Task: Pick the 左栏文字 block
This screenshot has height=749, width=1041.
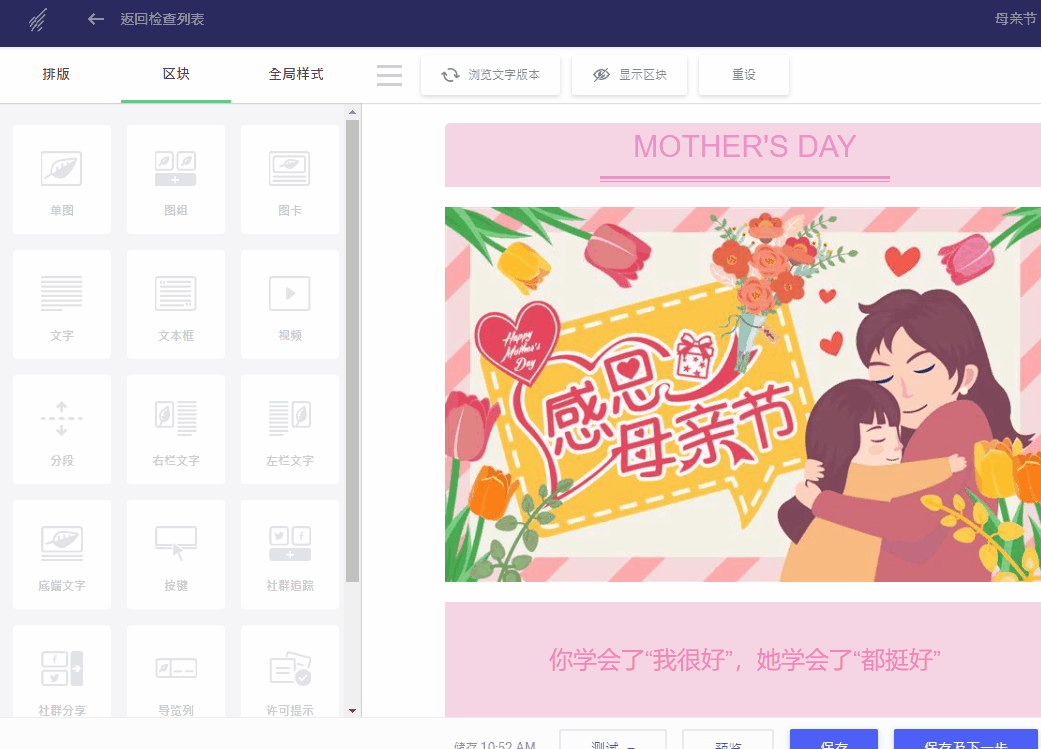Action: click(x=289, y=429)
